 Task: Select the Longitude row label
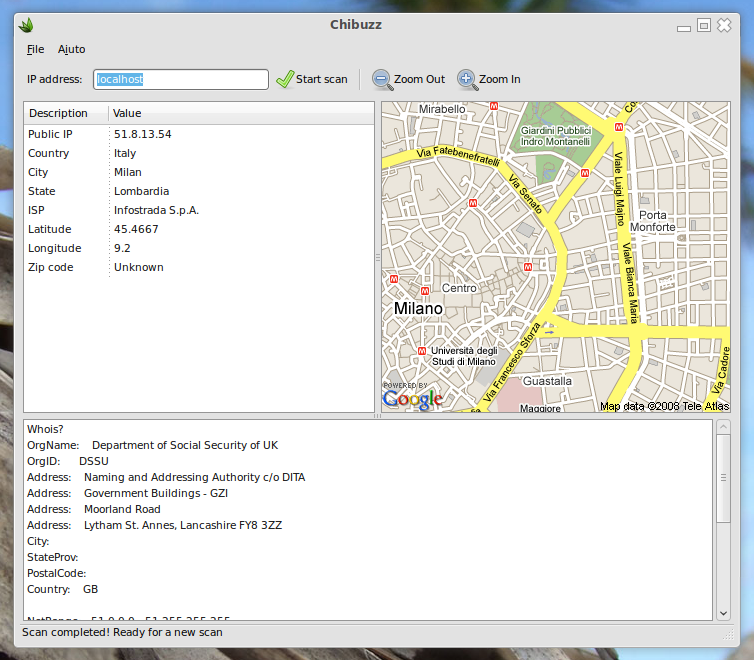(x=55, y=249)
